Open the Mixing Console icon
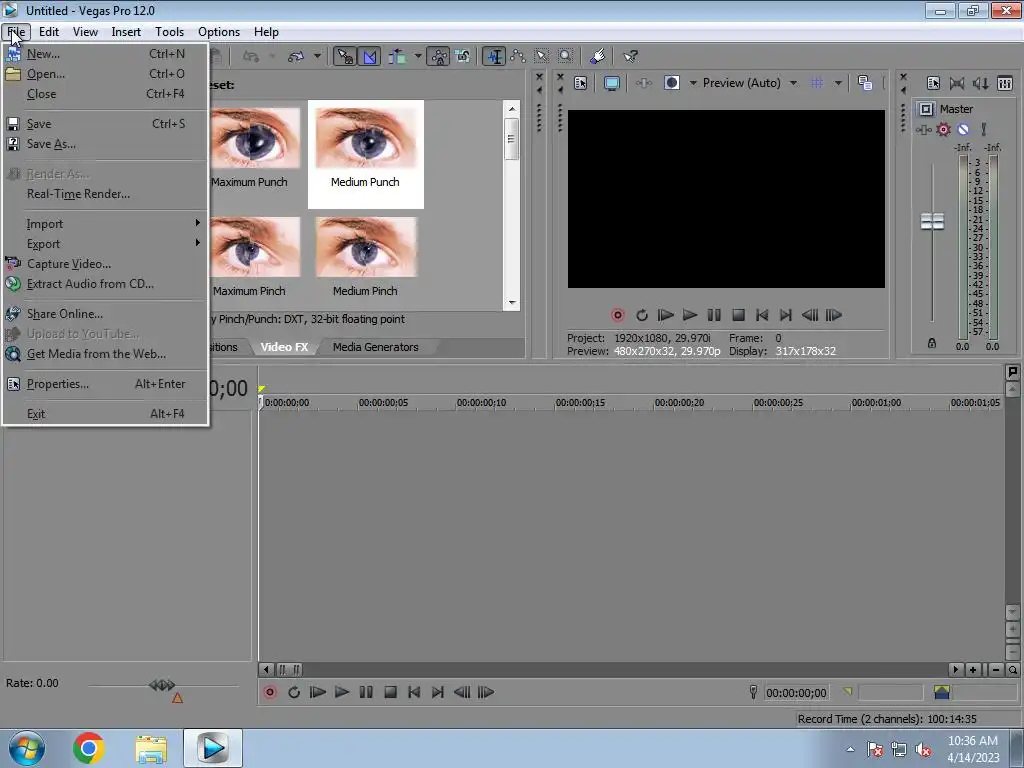Viewport: 1024px width, 768px height. click(x=1004, y=83)
